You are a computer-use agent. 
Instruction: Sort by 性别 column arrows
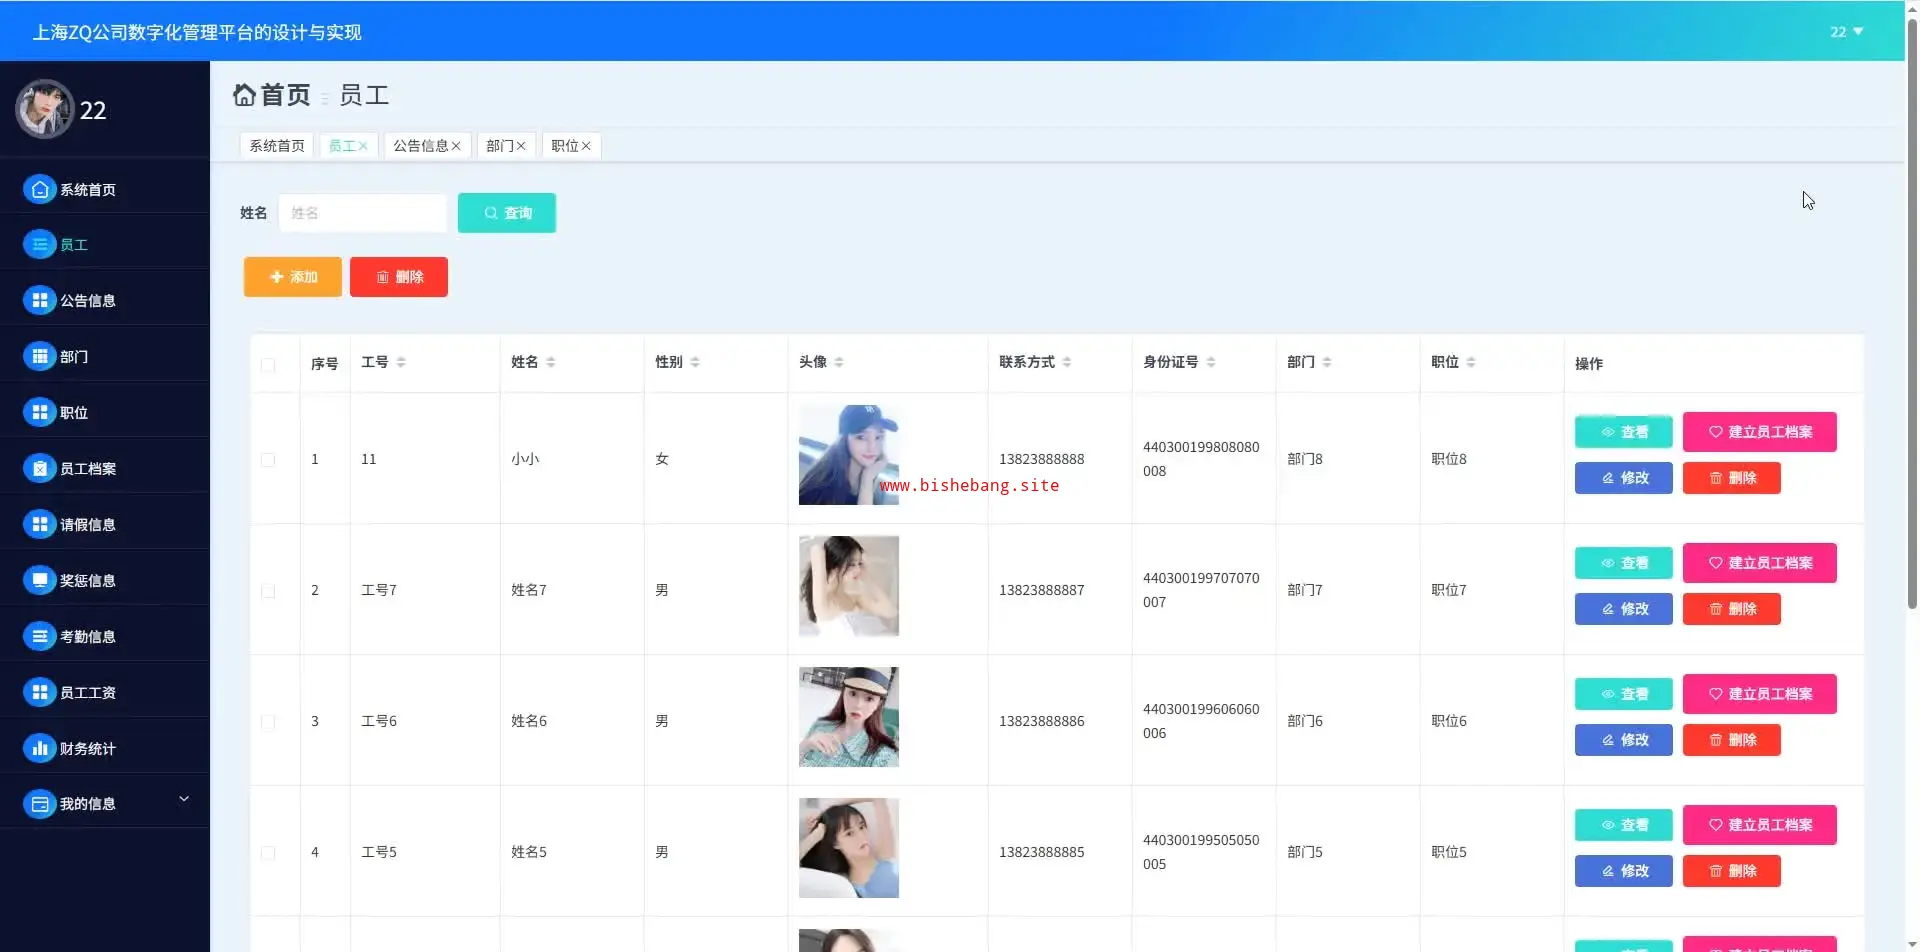tap(695, 362)
